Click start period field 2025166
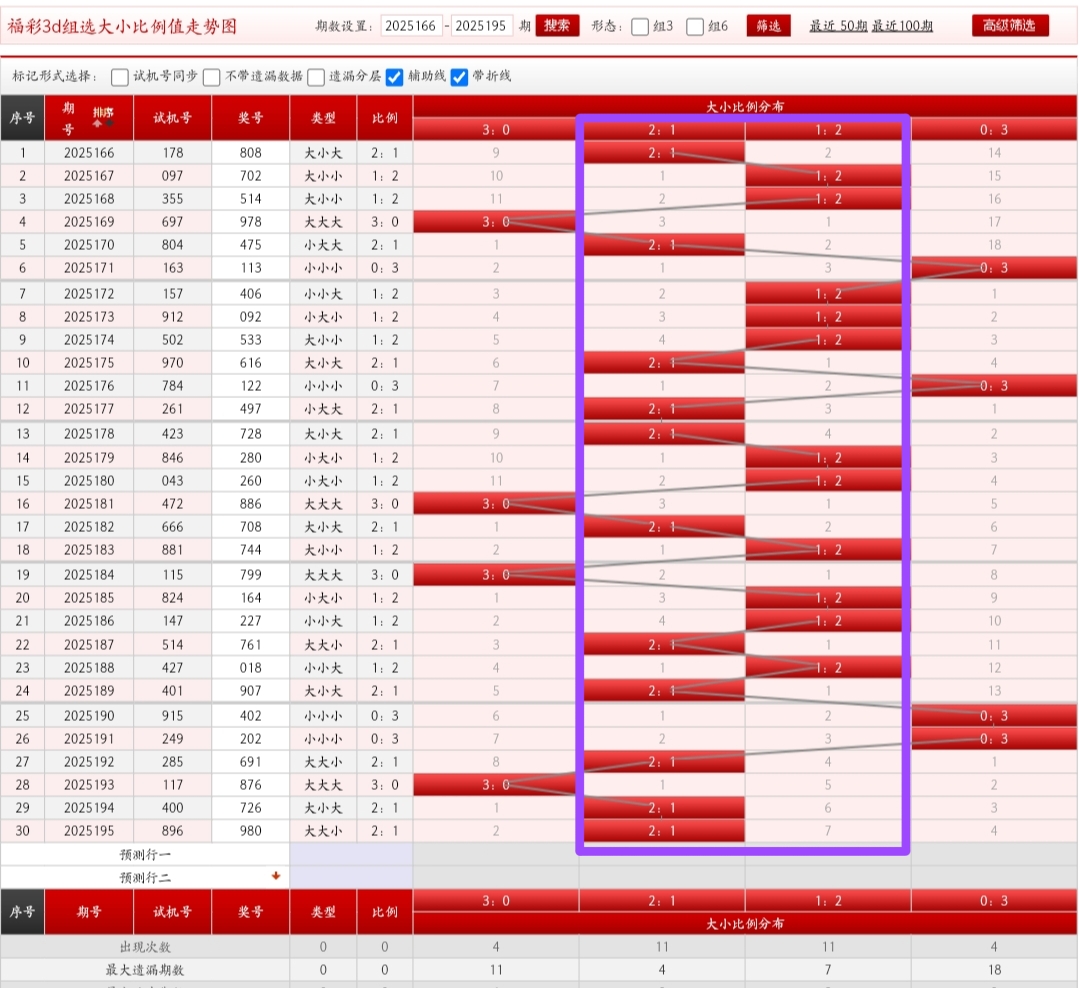Image resolution: width=1080 pixels, height=988 pixels. 411,26
